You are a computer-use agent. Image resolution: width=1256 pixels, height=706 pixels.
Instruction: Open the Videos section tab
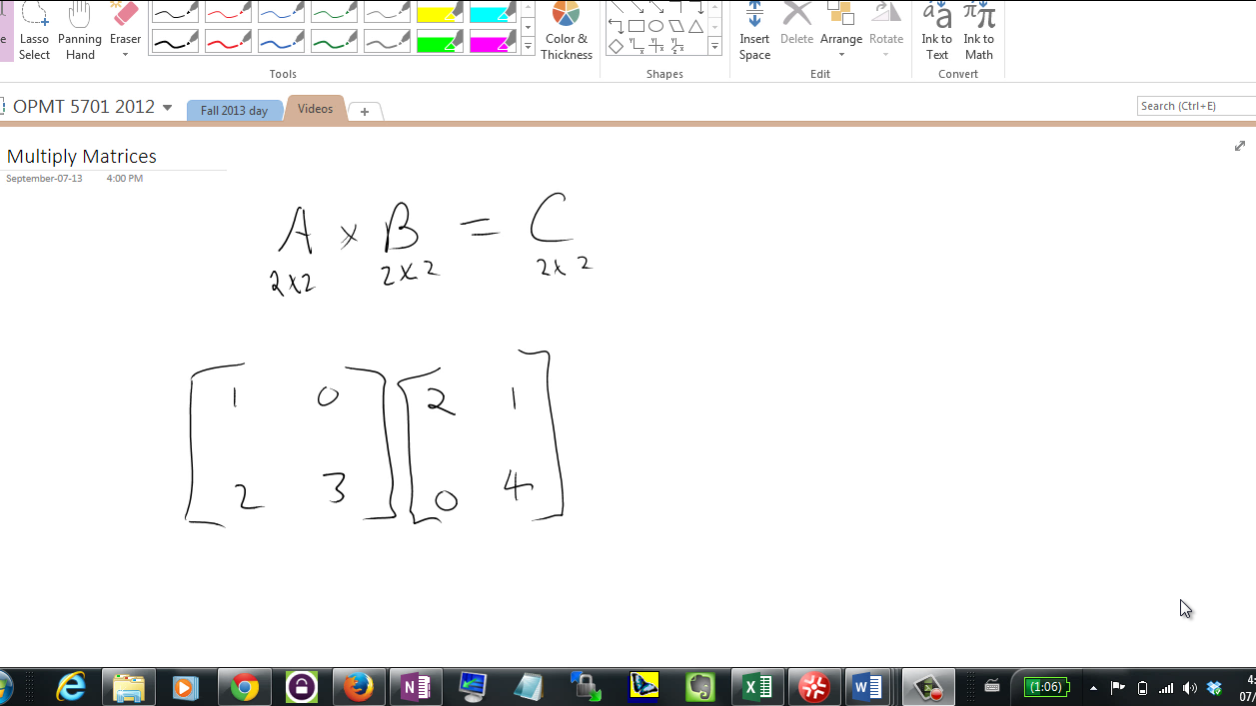click(x=315, y=109)
